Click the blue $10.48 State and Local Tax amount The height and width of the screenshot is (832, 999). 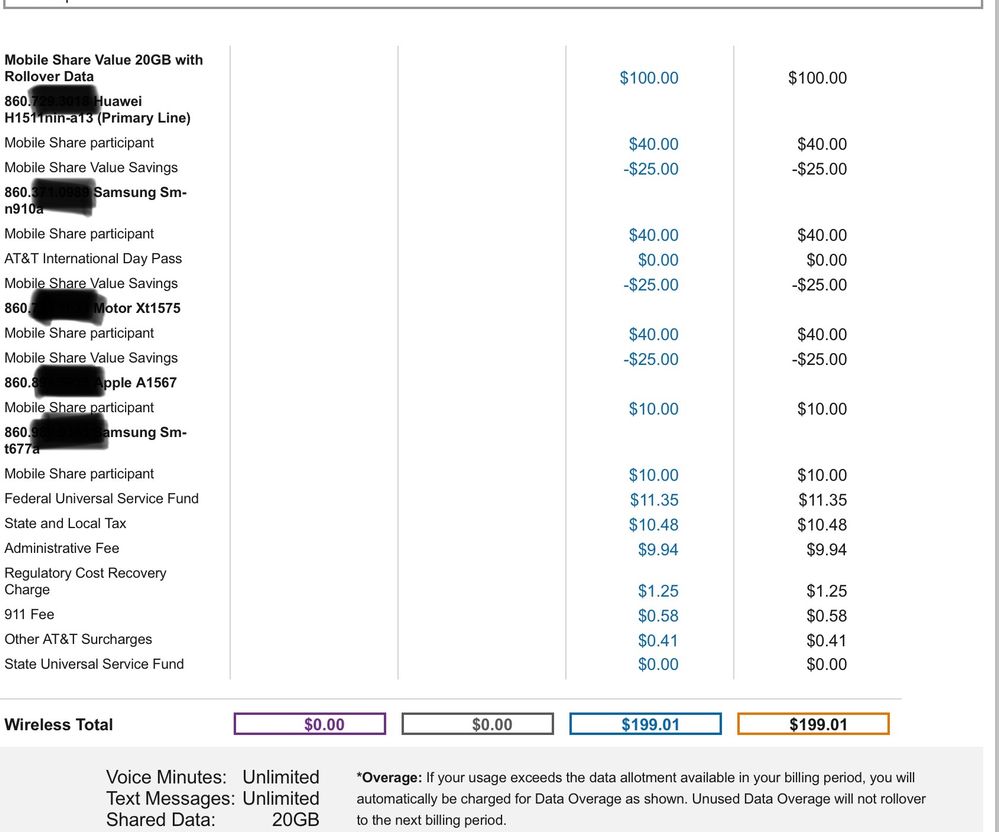654,525
